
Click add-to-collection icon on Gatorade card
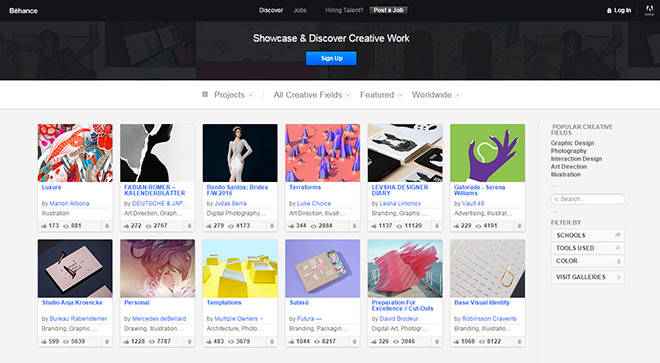(519, 226)
